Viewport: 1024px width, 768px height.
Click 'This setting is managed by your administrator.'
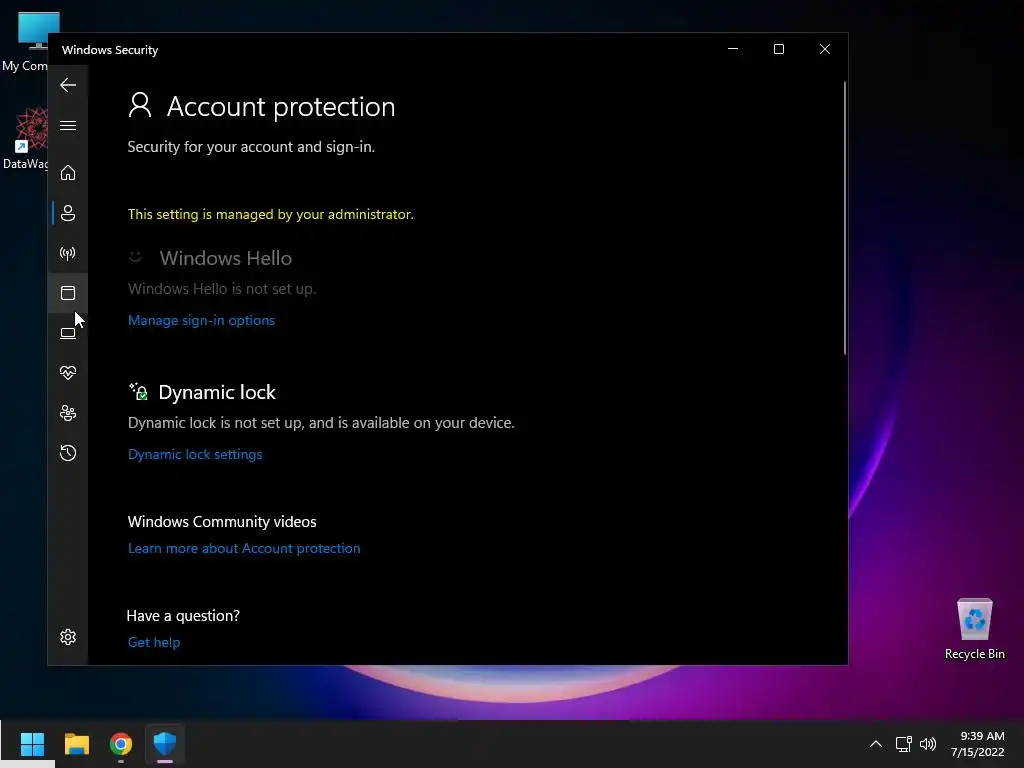(x=270, y=214)
